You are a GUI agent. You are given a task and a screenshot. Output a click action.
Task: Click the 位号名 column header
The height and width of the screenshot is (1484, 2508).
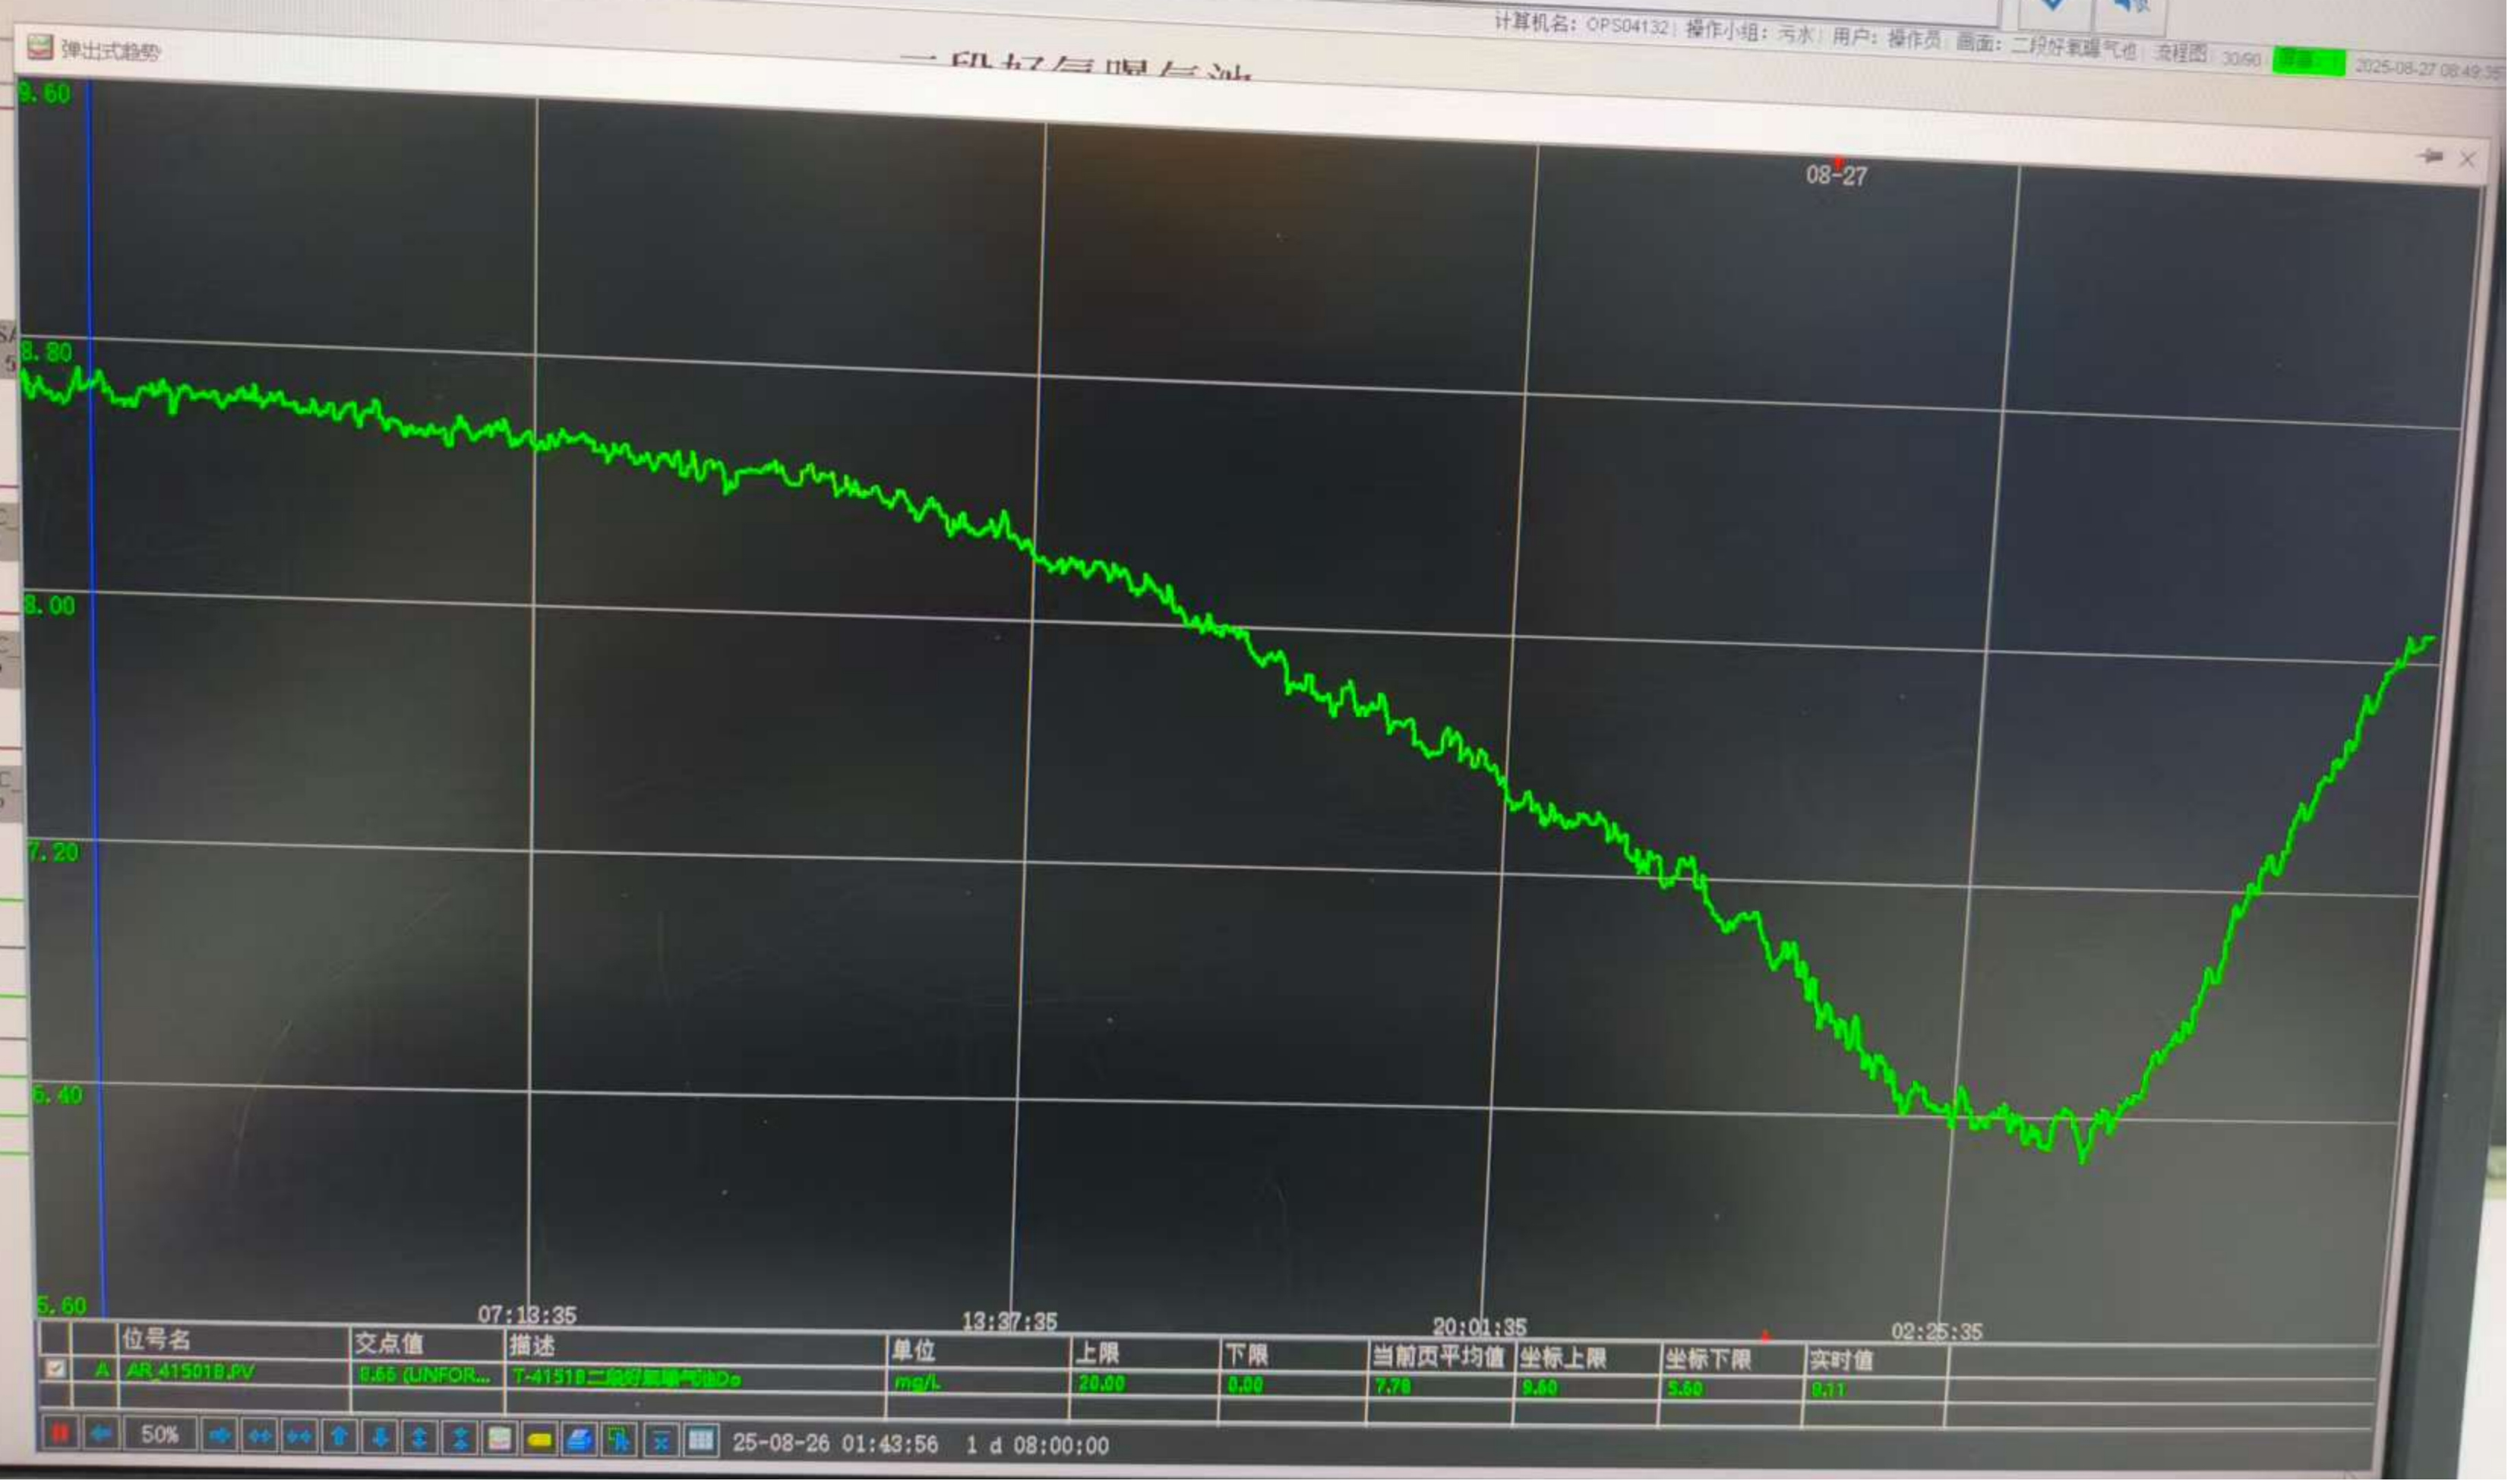click(x=155, y=1339)
